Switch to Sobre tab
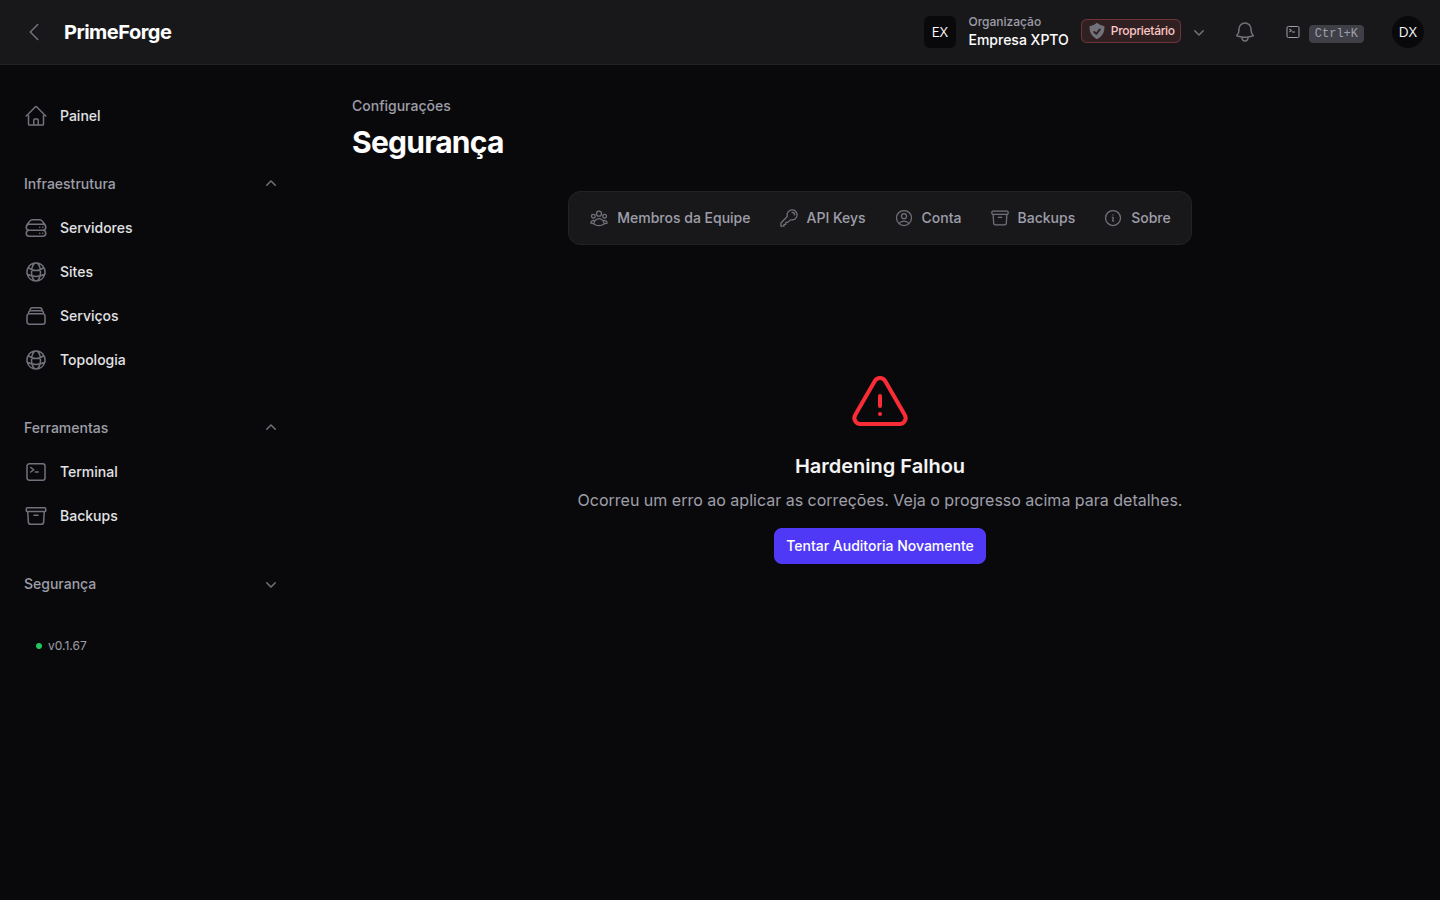The width and height of the screenshot is (1440, 900). [1138, 218]
